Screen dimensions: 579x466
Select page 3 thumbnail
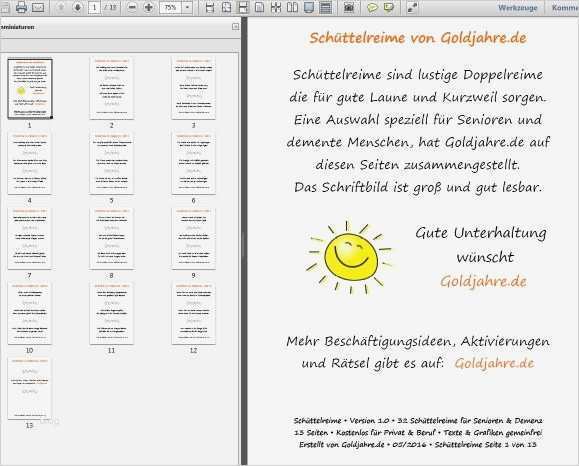coord(193,88)
